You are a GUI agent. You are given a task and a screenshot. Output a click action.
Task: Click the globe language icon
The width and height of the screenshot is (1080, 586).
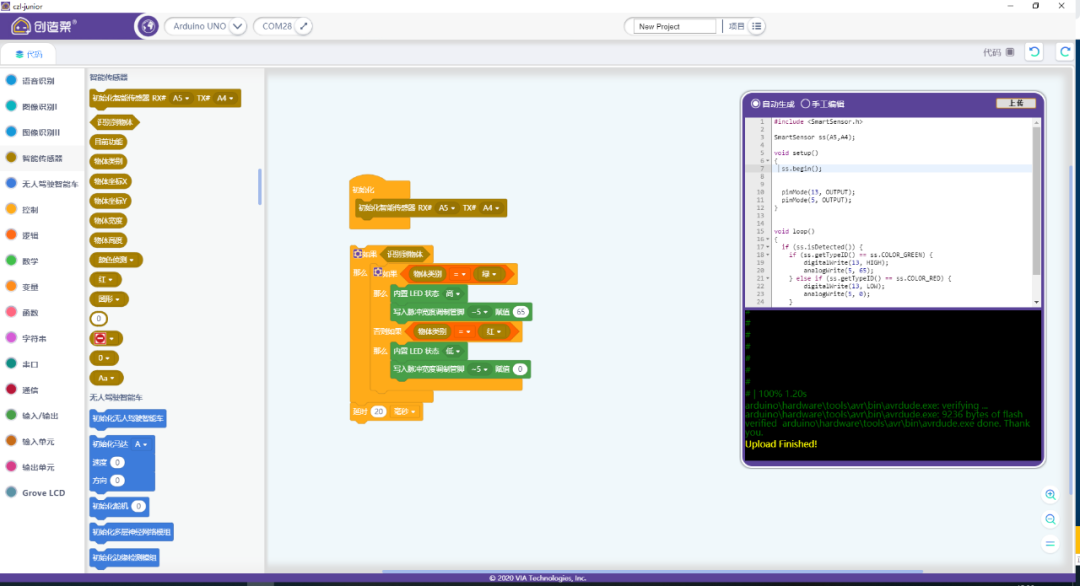pyautogui.click(x=146, y=26)
